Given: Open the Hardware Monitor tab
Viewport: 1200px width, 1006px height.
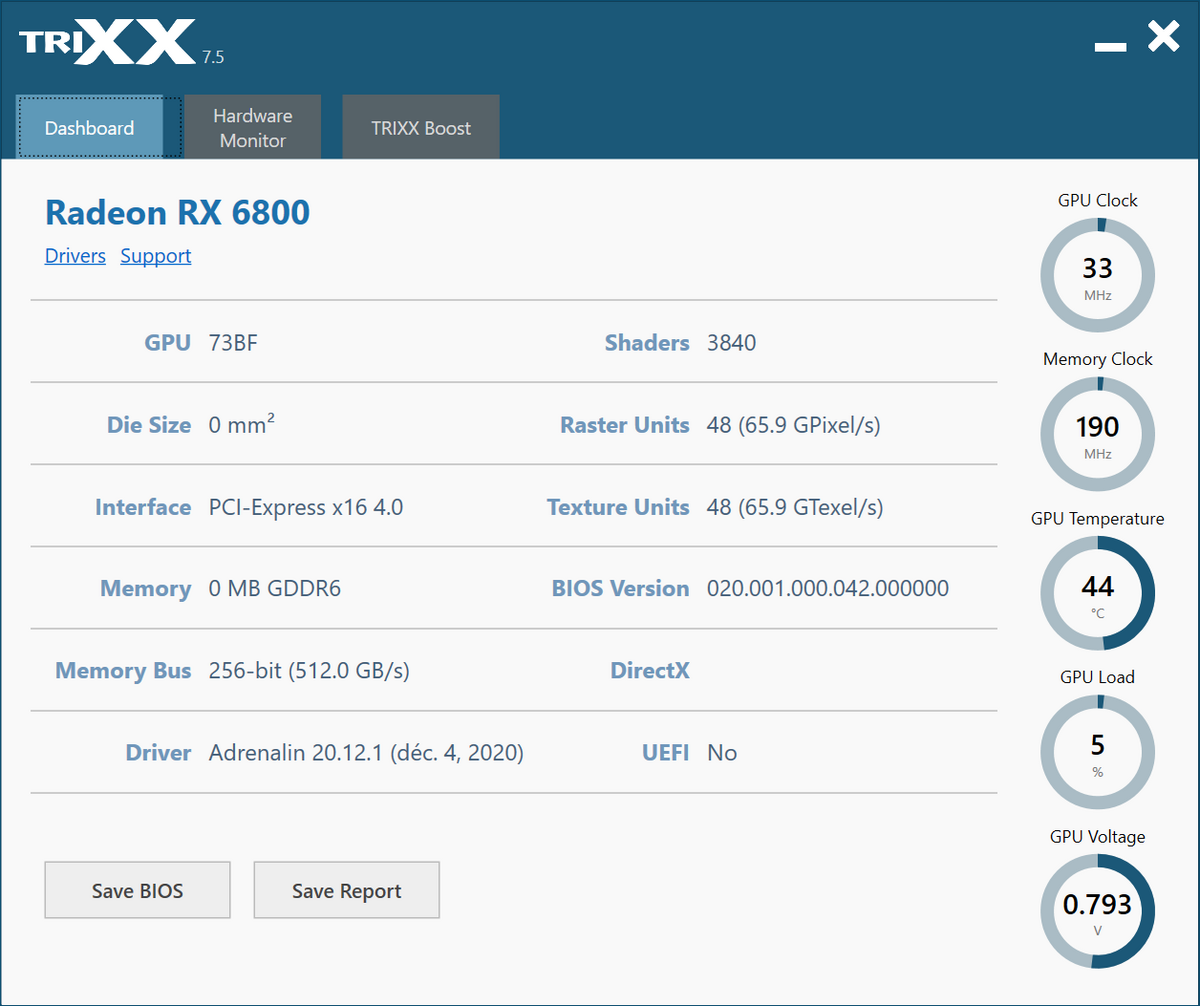Looking at the screenshot, I should pos(253,127).
